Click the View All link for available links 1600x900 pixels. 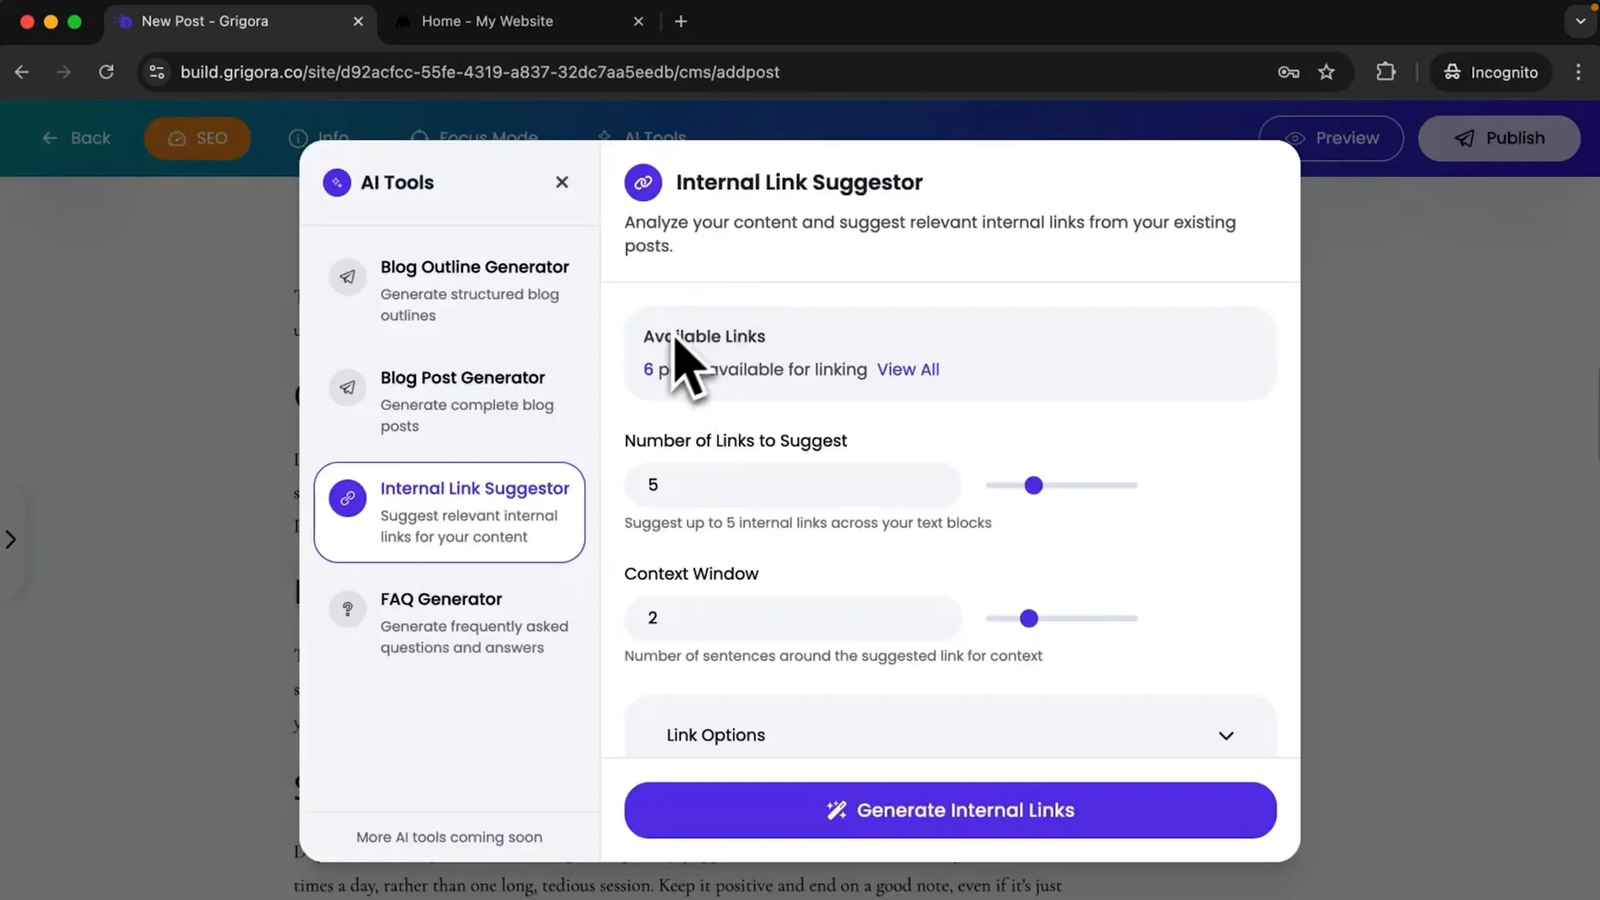(x=907, y=369)
